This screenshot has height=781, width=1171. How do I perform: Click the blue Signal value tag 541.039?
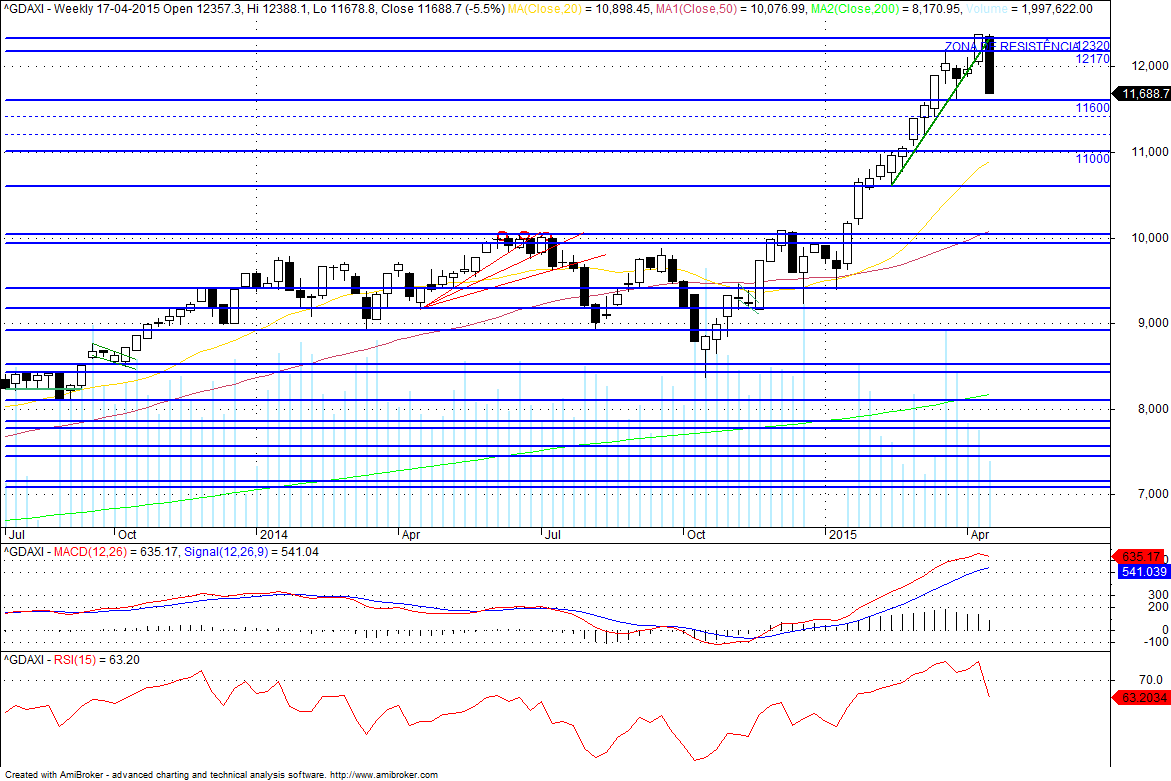[1143, 571]
